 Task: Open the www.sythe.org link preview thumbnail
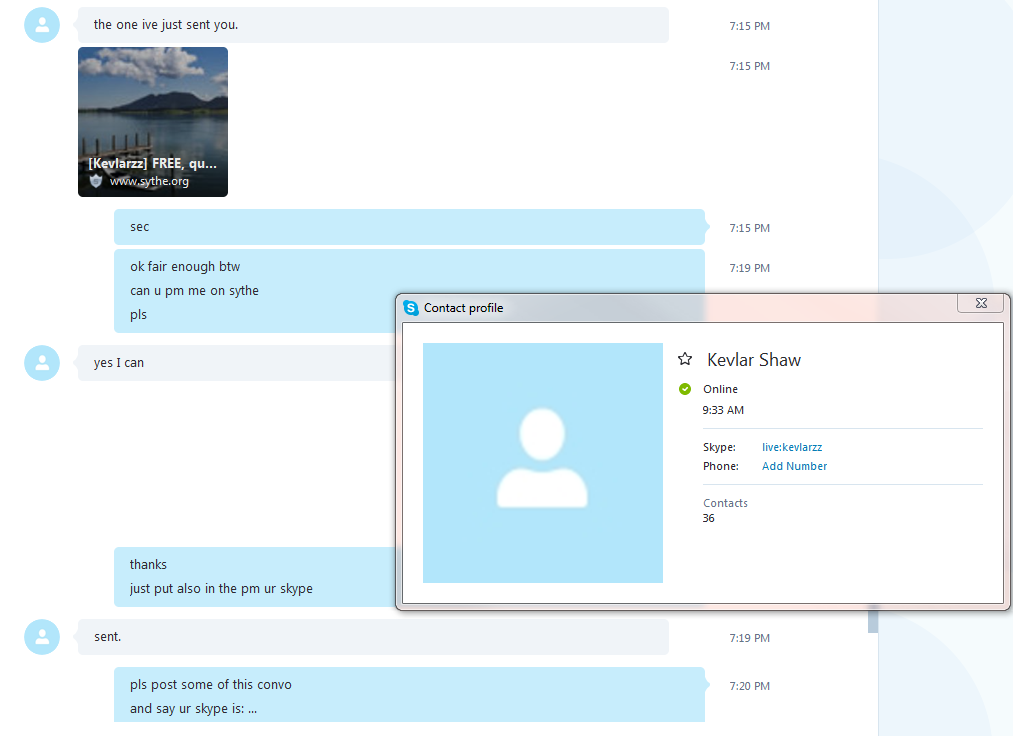[153, 121]
